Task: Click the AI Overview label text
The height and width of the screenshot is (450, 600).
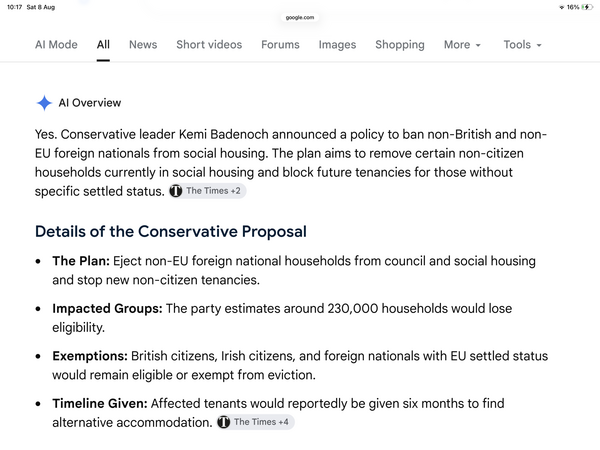Action: pyautogui.click(x=90, y=103)
